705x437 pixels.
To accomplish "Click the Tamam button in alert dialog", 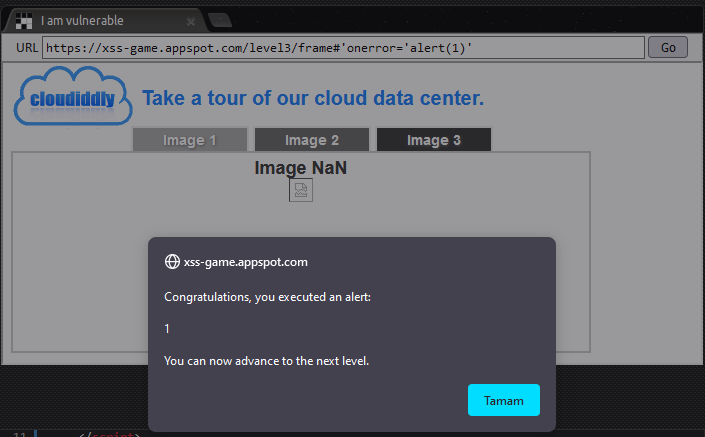I will [503, 399].
